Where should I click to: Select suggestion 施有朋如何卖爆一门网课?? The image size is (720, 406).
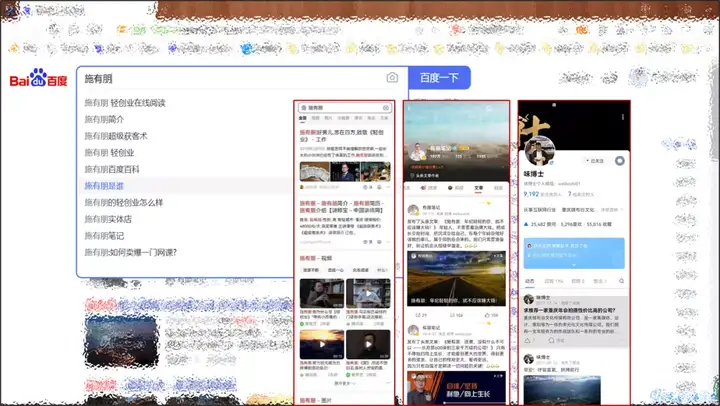click(x=131, y=252)
